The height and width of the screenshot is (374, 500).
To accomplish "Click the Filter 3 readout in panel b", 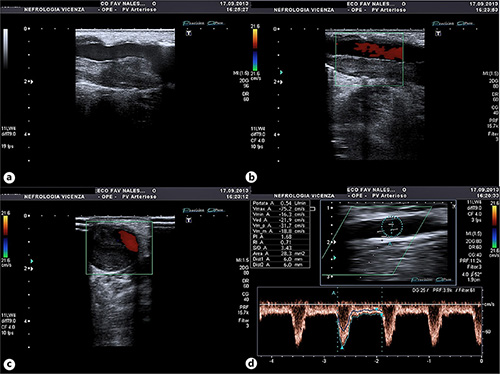I will 494,137.
